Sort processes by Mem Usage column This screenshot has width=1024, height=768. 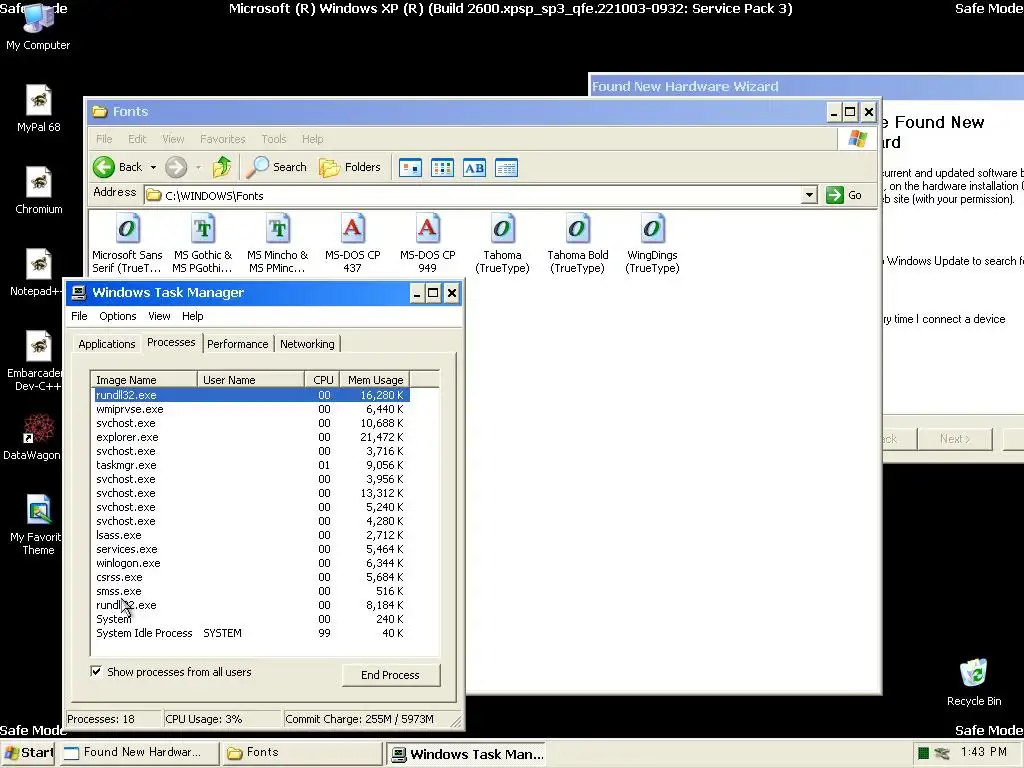click(x=375, y=379)
